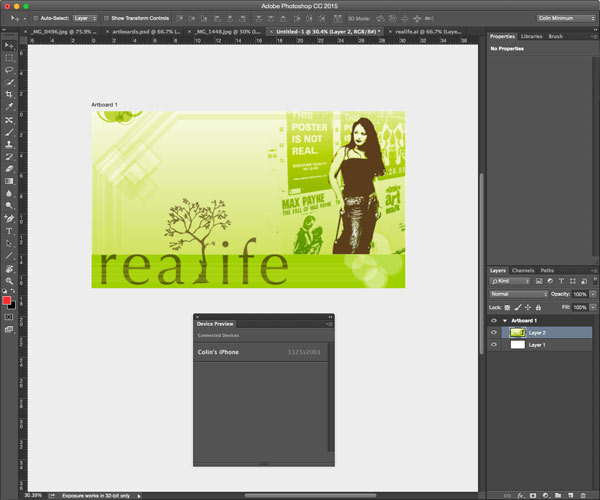Screen dimensions: 600x500
Task: Click add layer style fx icon
Action: click(520, 495)
